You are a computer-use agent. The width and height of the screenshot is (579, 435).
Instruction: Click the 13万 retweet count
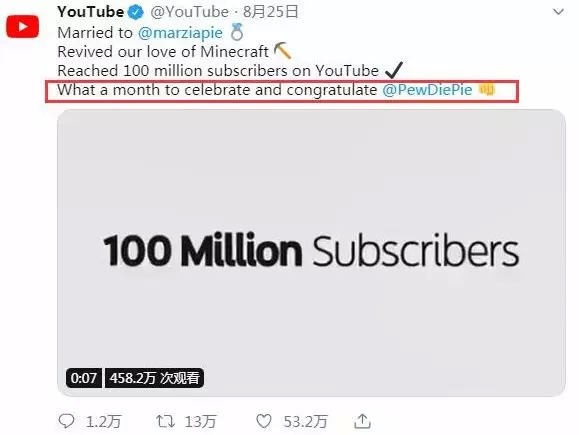tap(201, 421)
